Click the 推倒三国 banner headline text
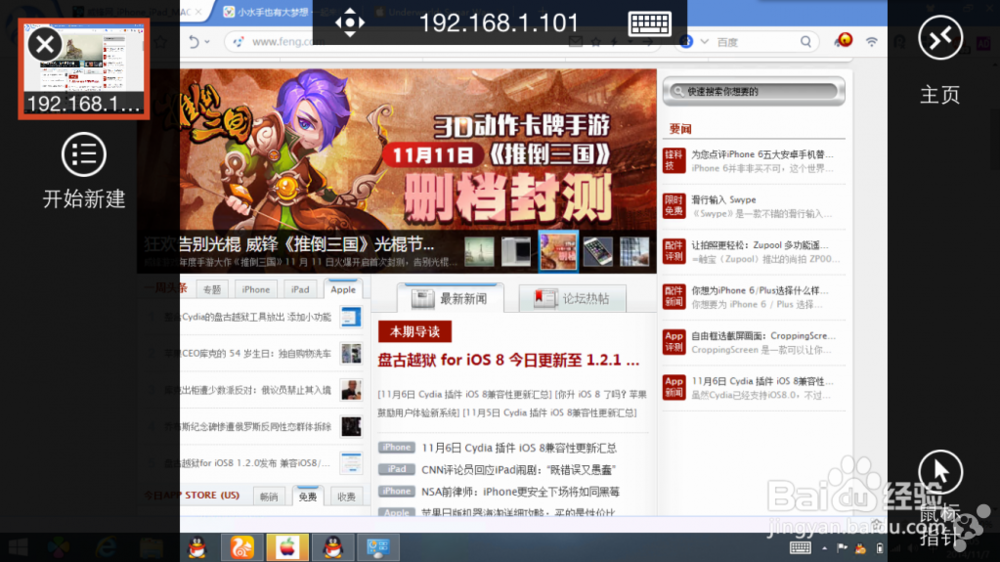 point(305,244)
